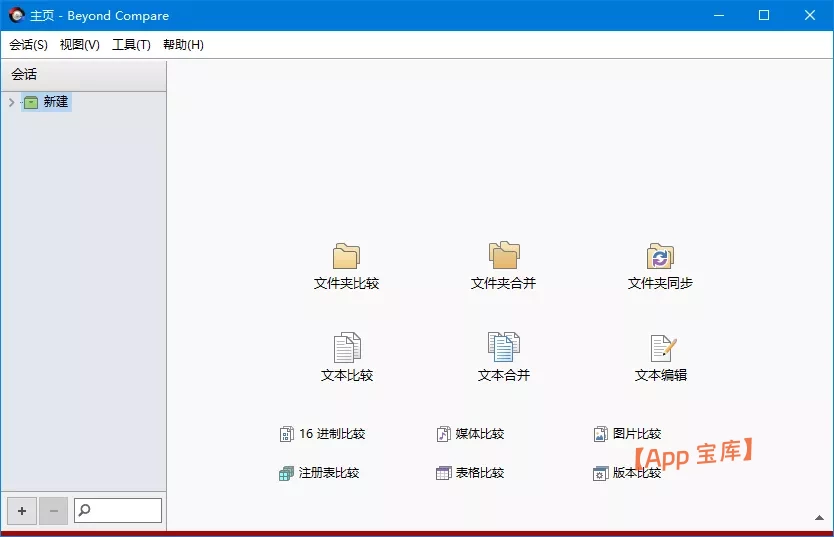
Task: Open 版本比较 version compare
Action: [x=627, y=473]
